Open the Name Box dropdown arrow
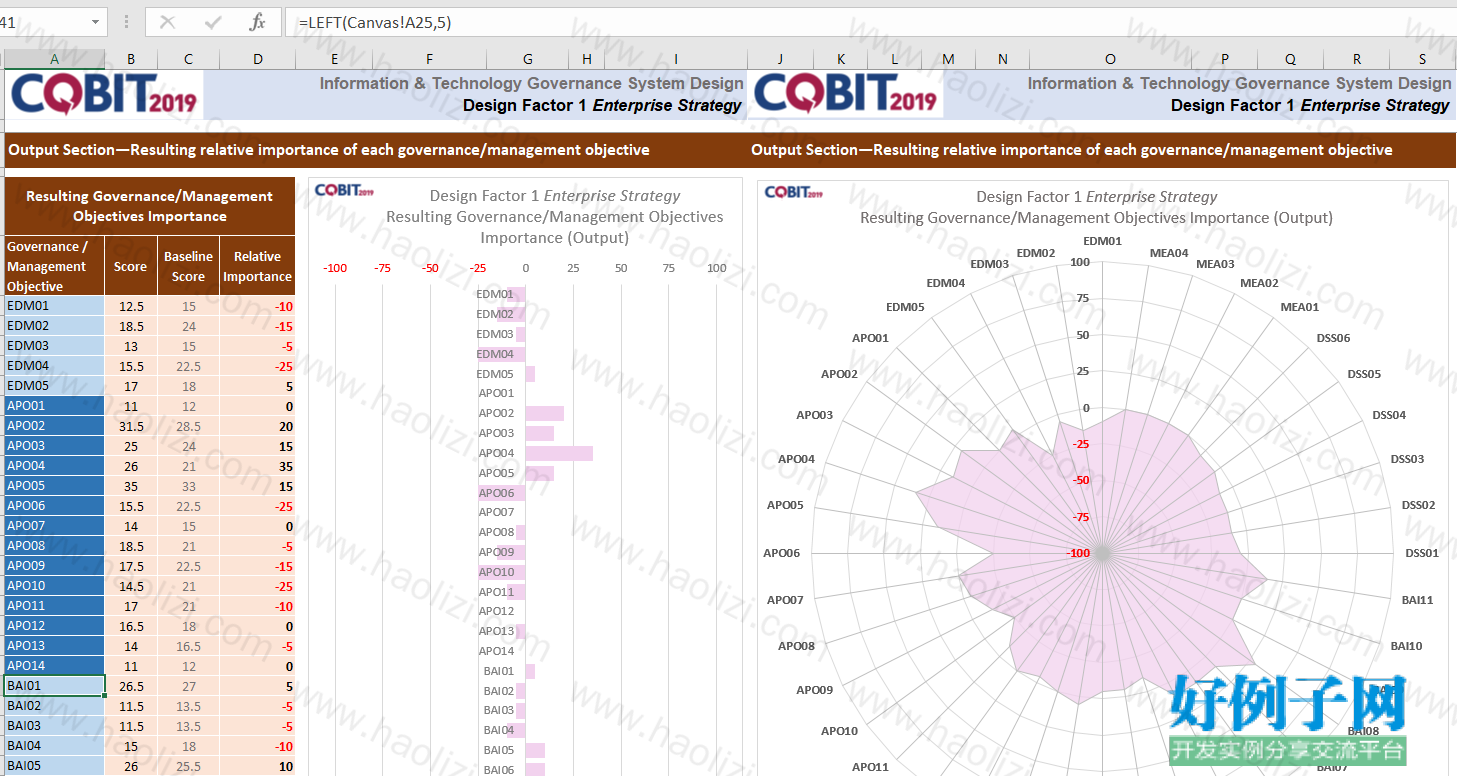The height and width of the screenshot is (776, 1457). [96, 22]
